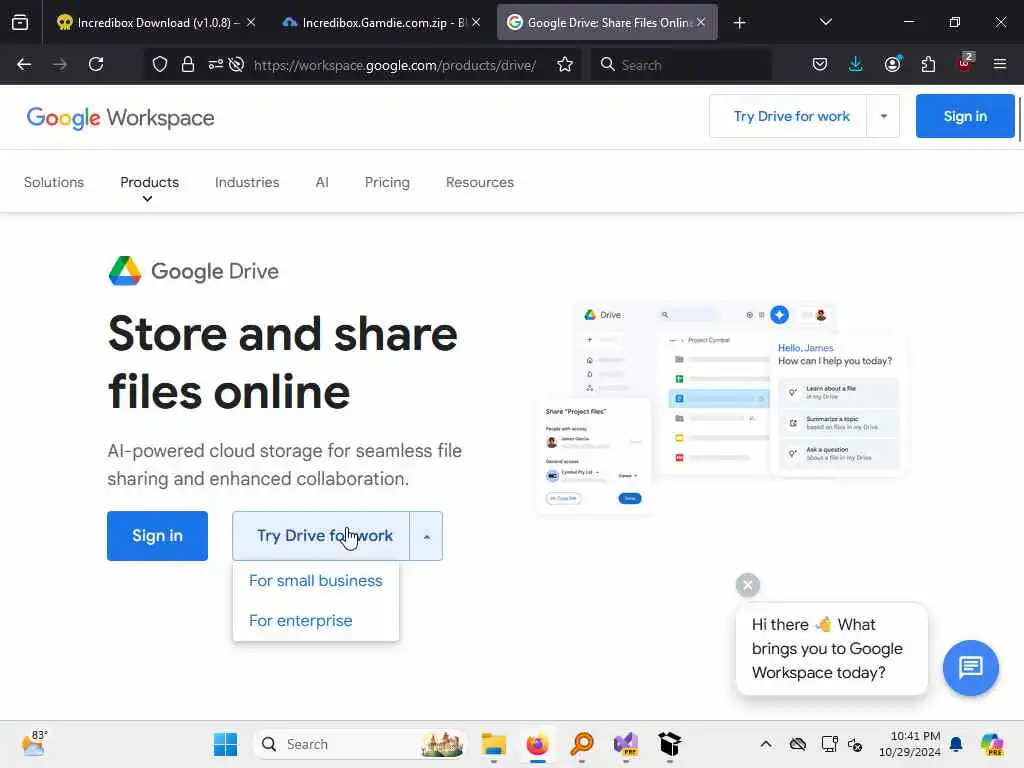The height and width of the screenshot is (768, 1024).
Task: Close the Incredibox Download tab
Action: pos(251,22)
